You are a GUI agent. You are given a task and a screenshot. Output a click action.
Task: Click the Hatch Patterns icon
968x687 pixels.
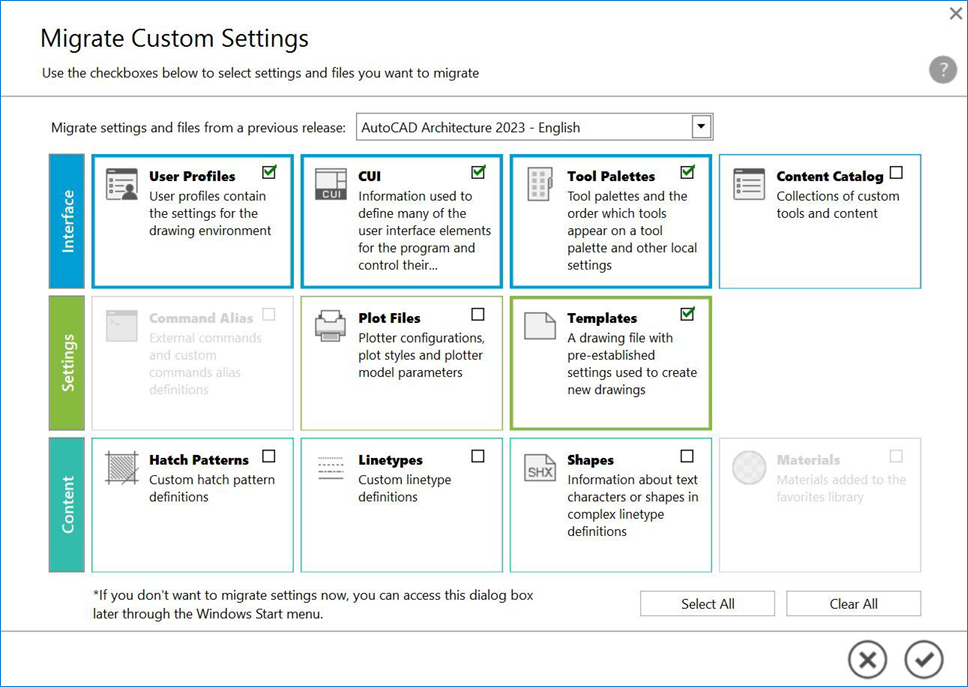click(121, 468)
